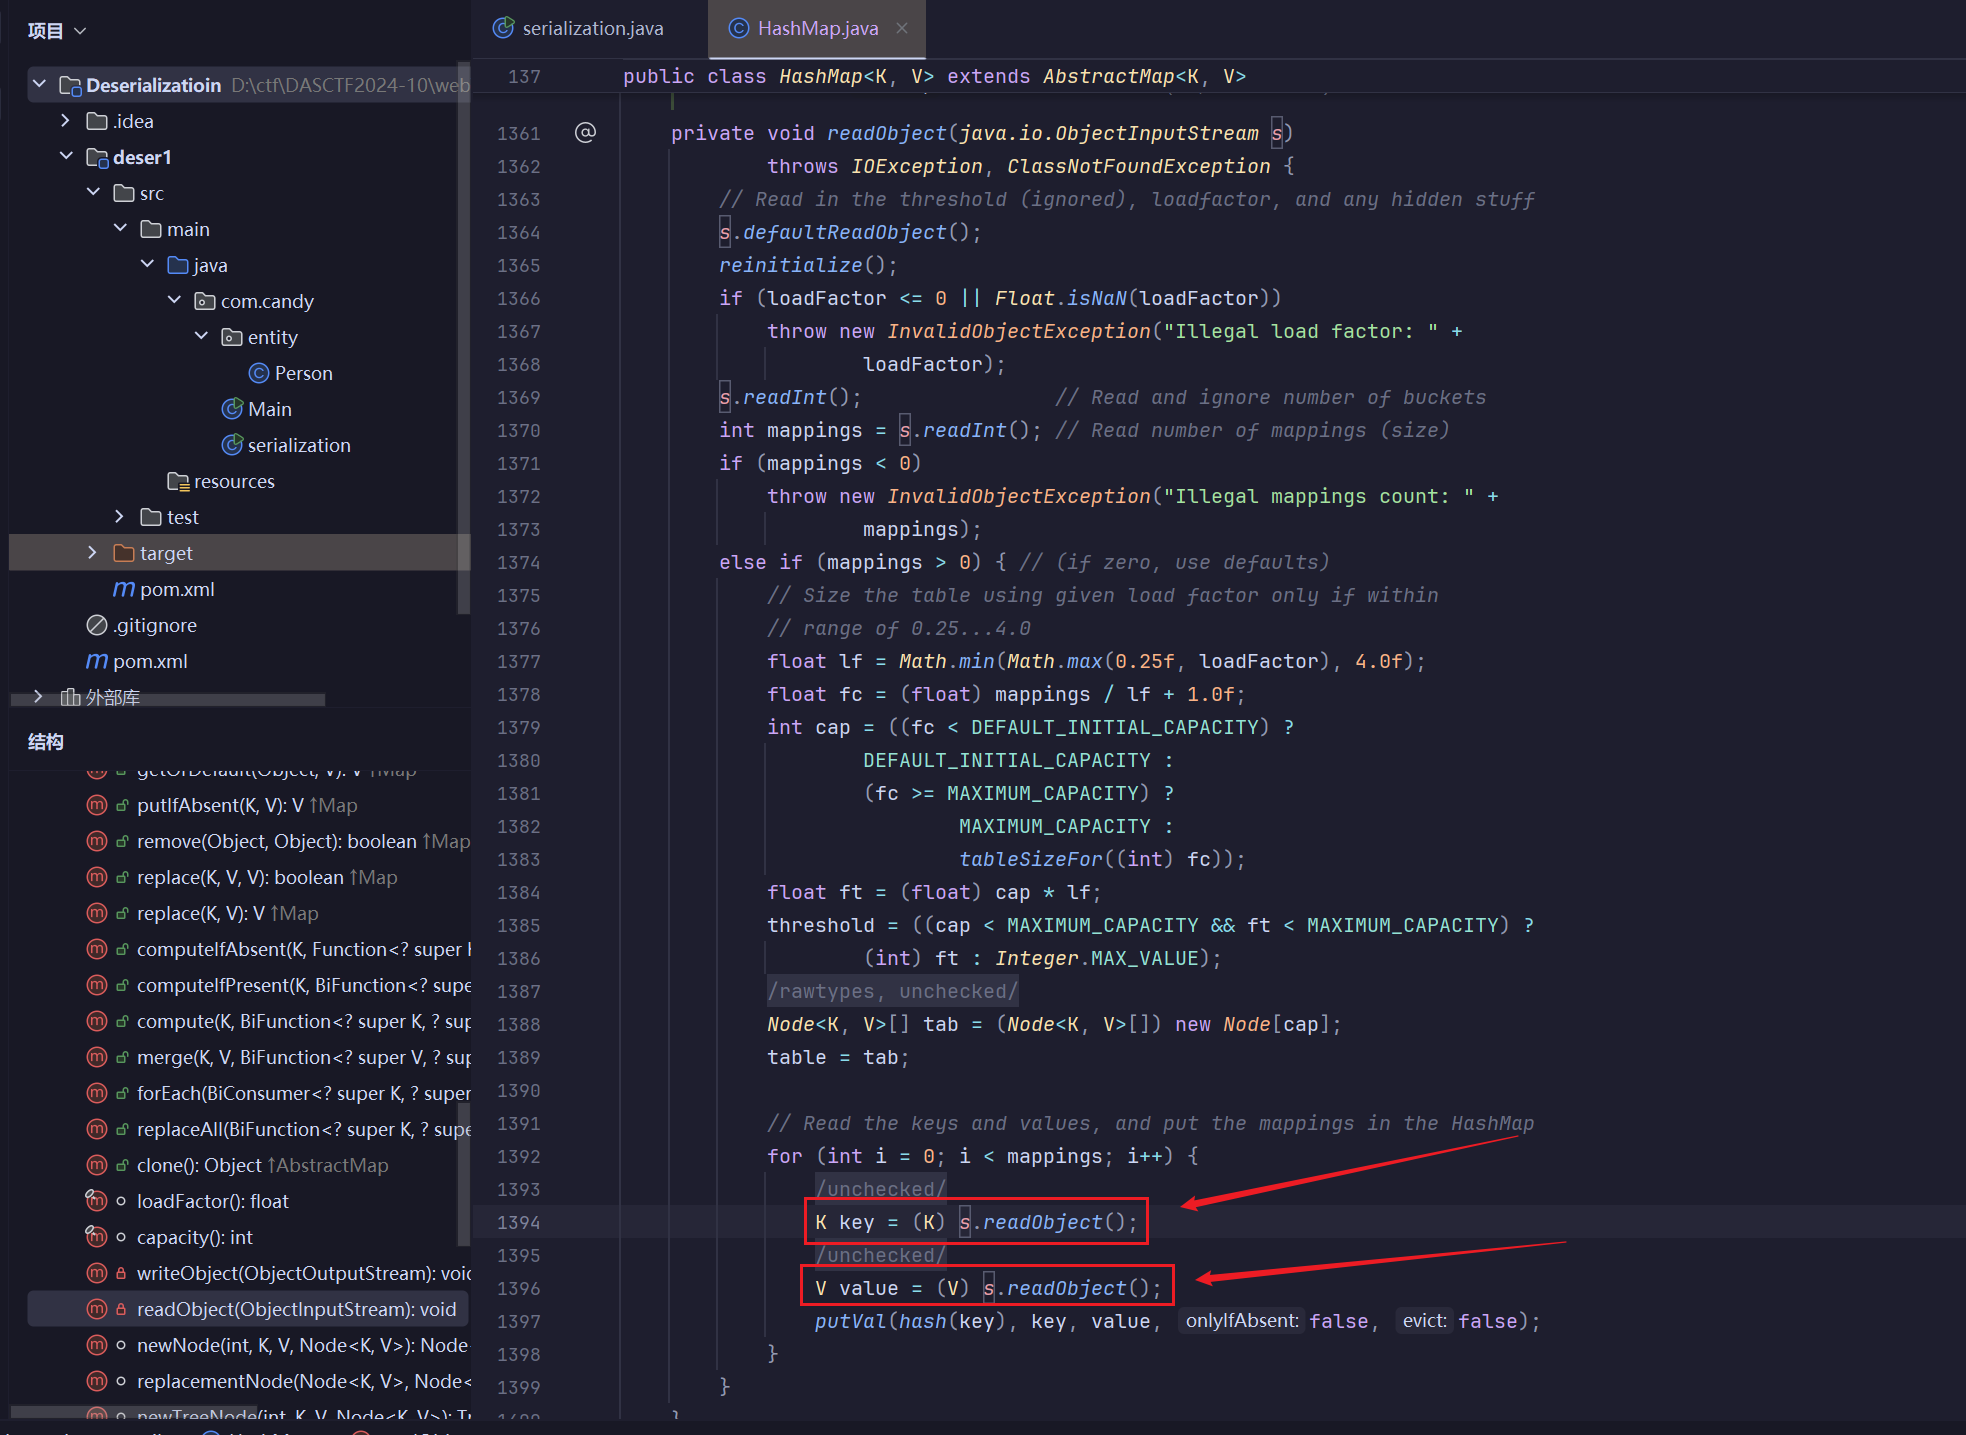
Task: Open pom.xml inside deser1 module
Action: [x=177, y=589]
